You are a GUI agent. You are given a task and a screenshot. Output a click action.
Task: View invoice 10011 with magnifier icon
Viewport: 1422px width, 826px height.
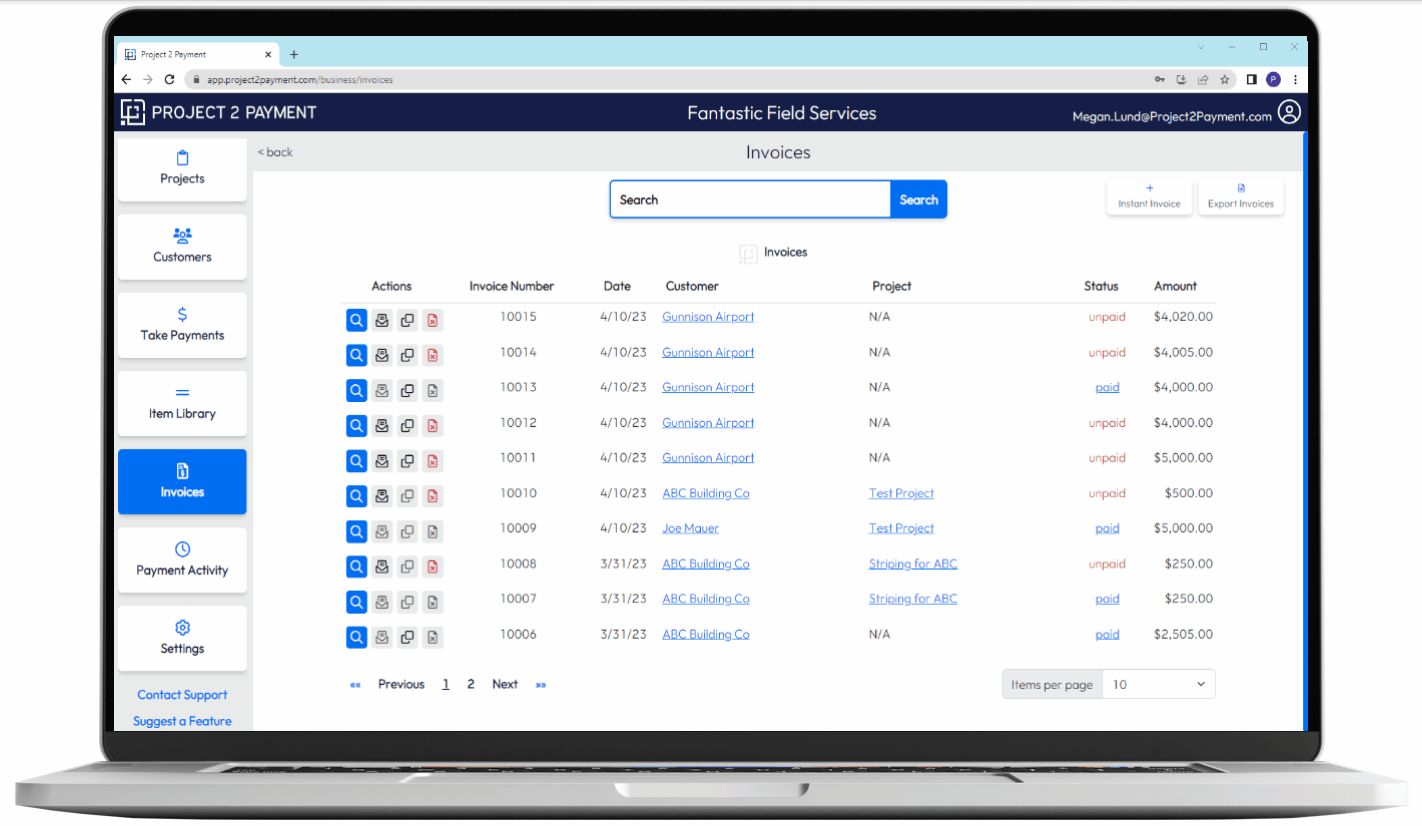pyautogui.click(x=357, y=461)
